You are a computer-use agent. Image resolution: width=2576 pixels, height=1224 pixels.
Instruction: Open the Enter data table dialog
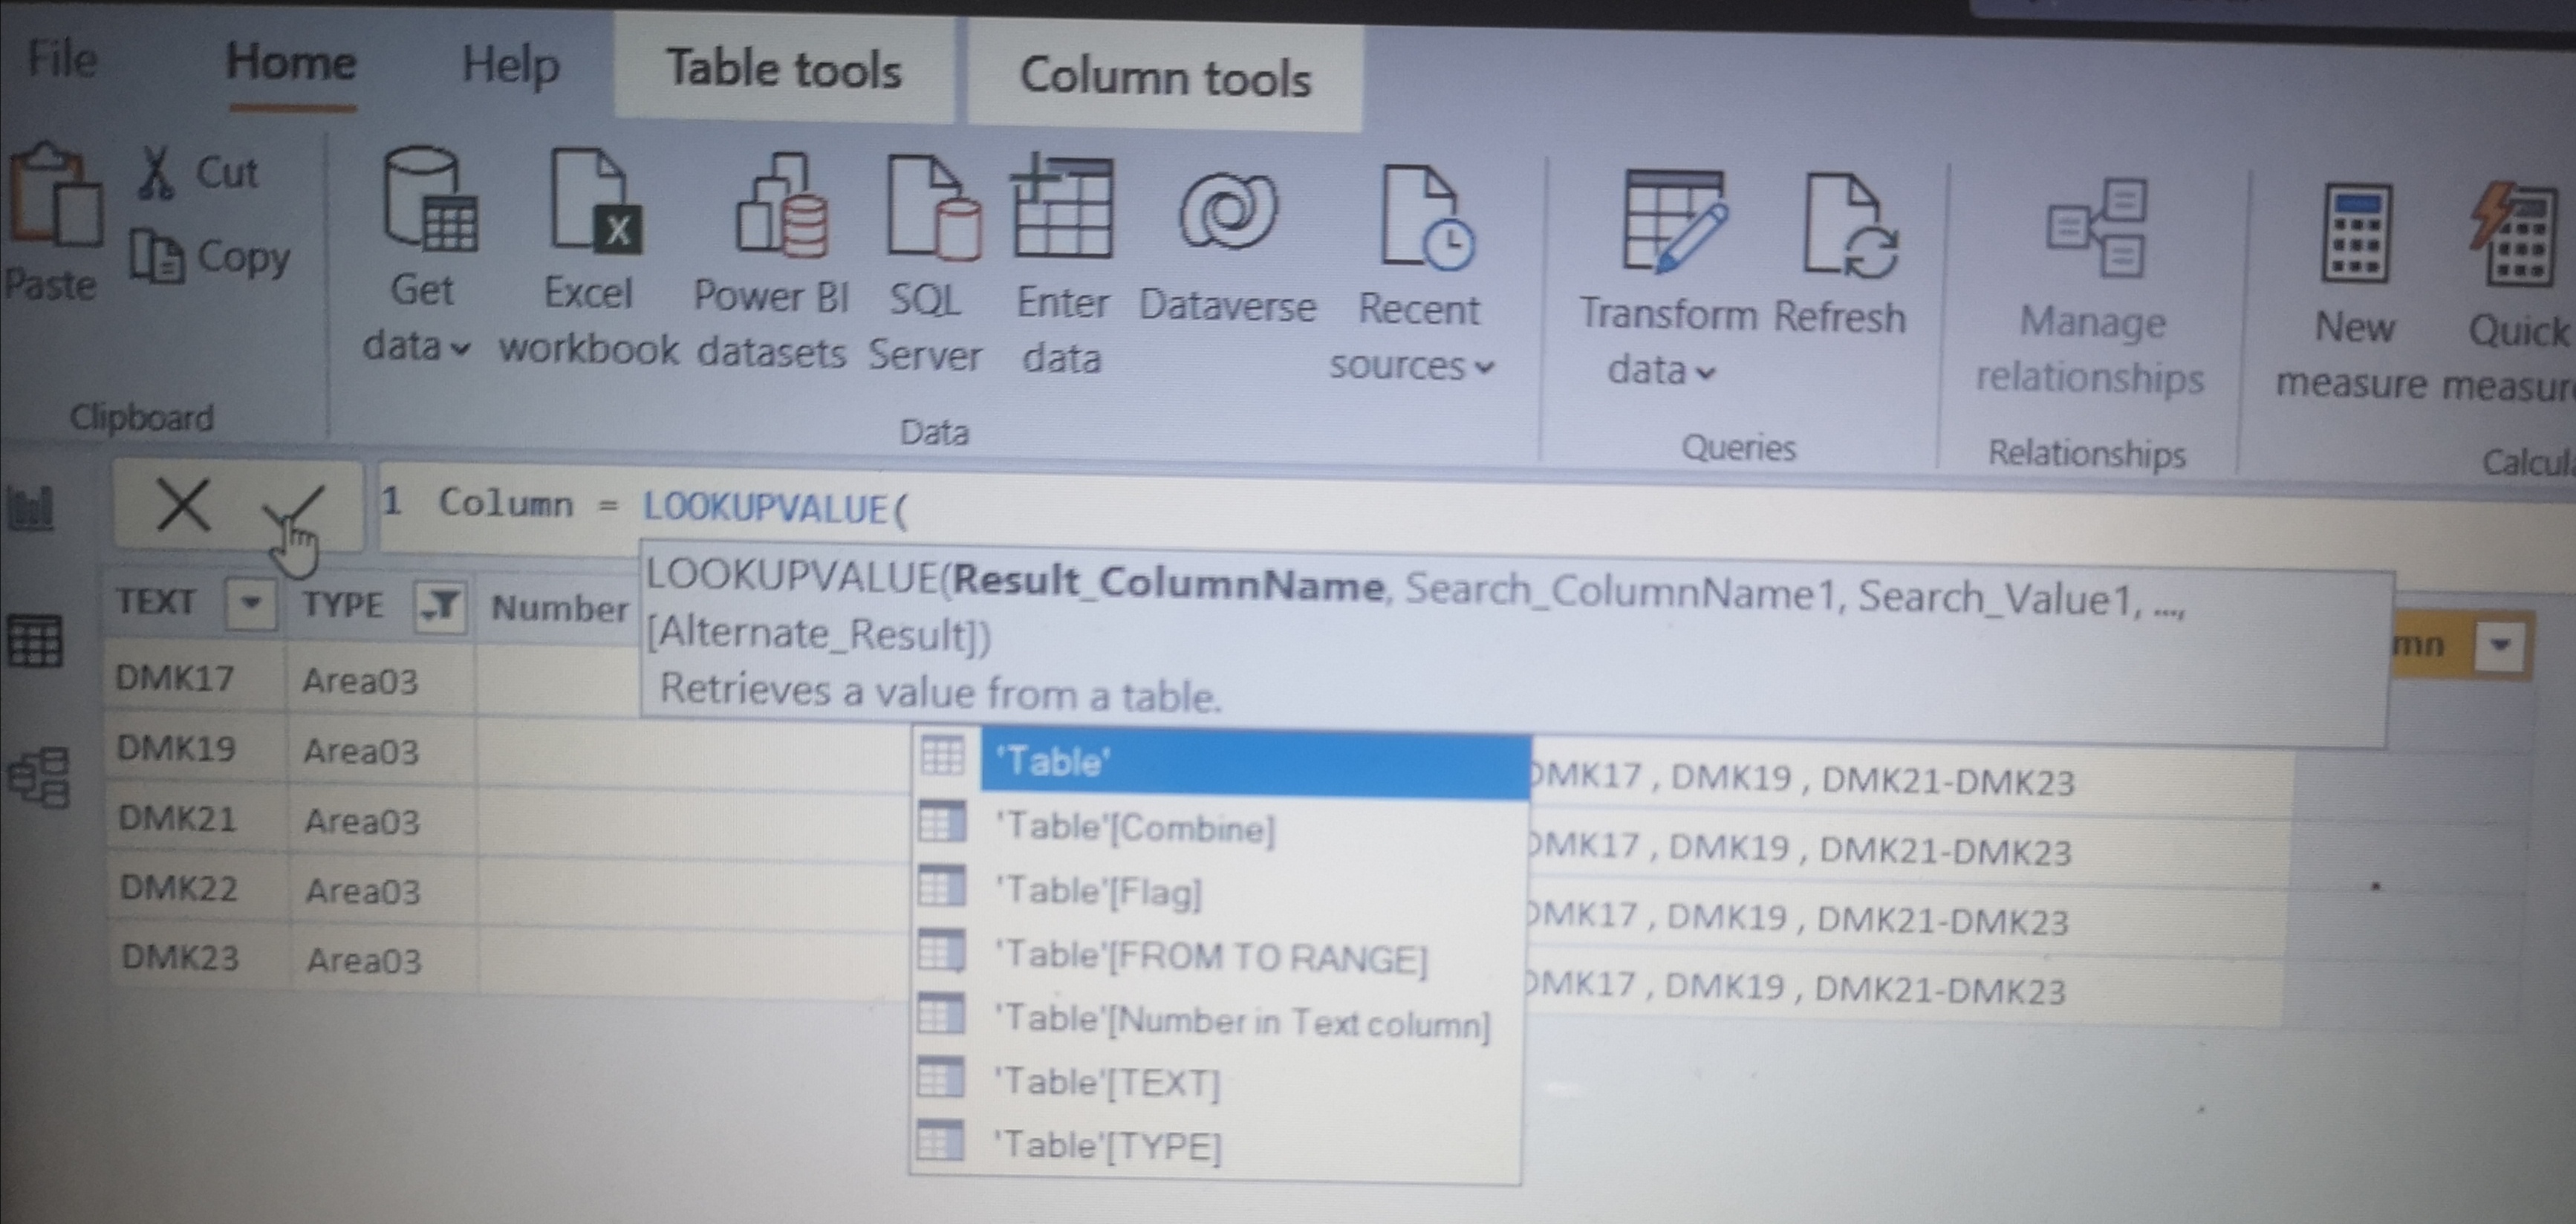click(1062, 266)
